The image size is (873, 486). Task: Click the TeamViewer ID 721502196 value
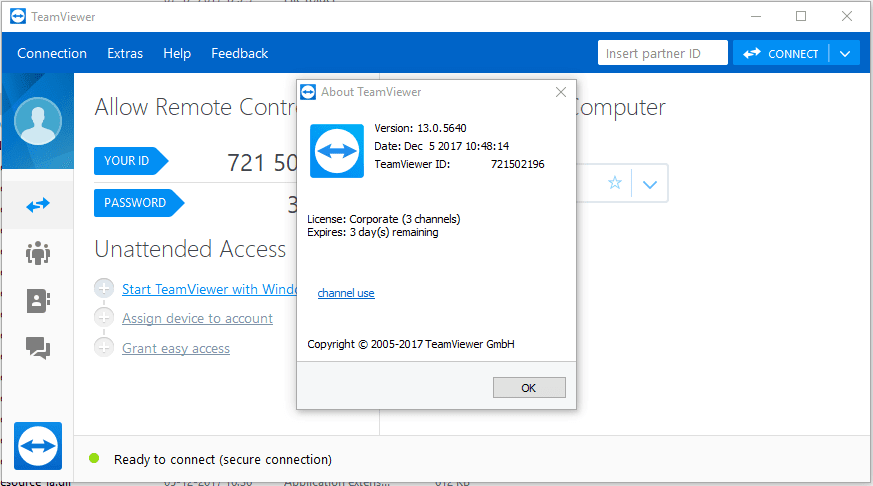click(518, 165)
